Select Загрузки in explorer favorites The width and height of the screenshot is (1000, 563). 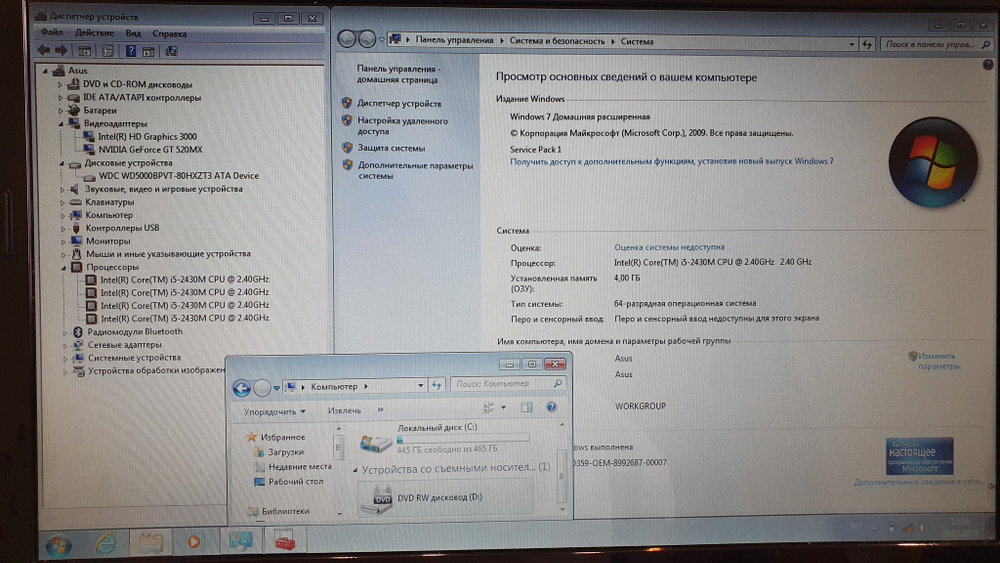coord(285,451)
